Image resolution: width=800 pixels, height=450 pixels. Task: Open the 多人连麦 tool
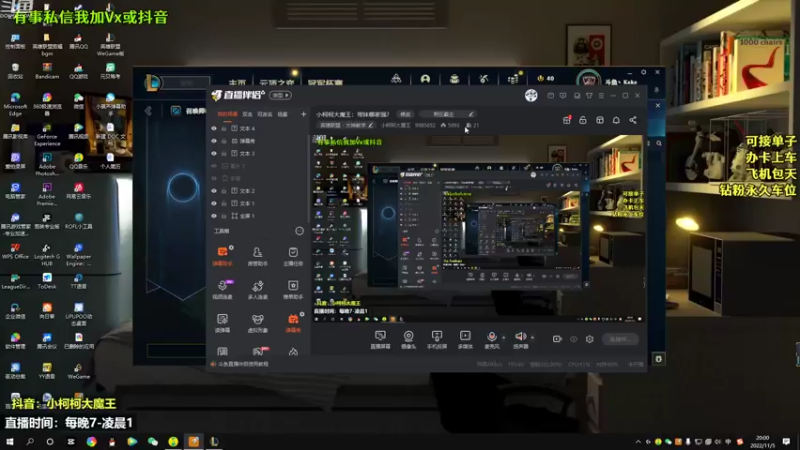point(258,289)
